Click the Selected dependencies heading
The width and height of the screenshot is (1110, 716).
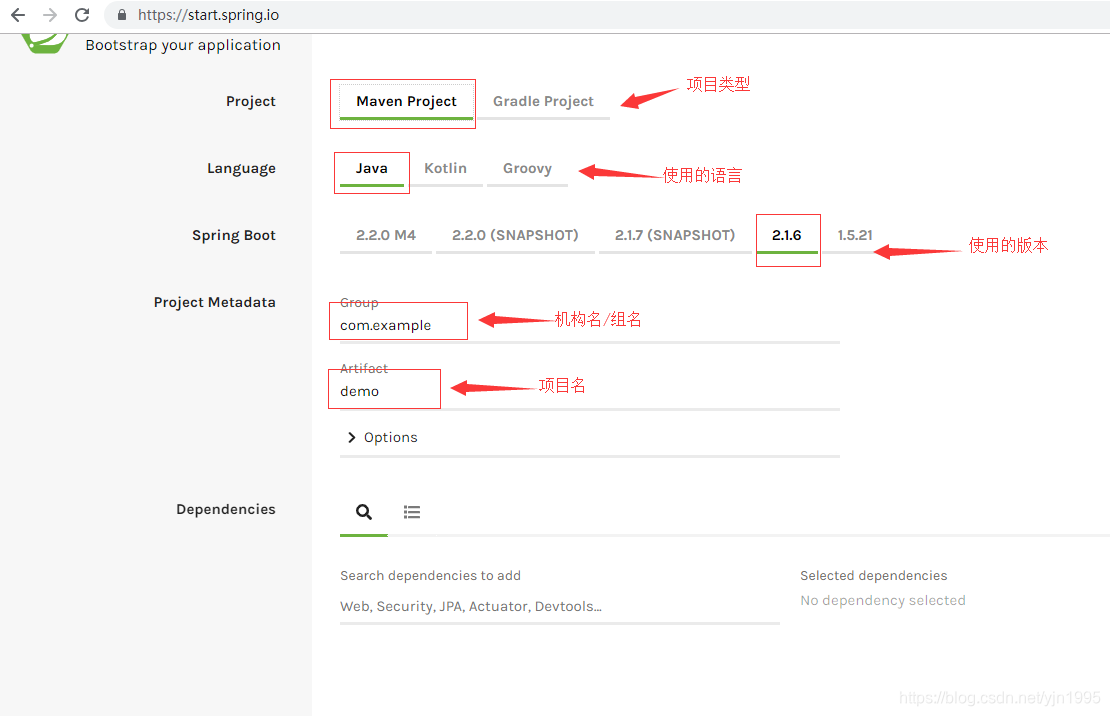pyautogui.click(x=874, y=576)
